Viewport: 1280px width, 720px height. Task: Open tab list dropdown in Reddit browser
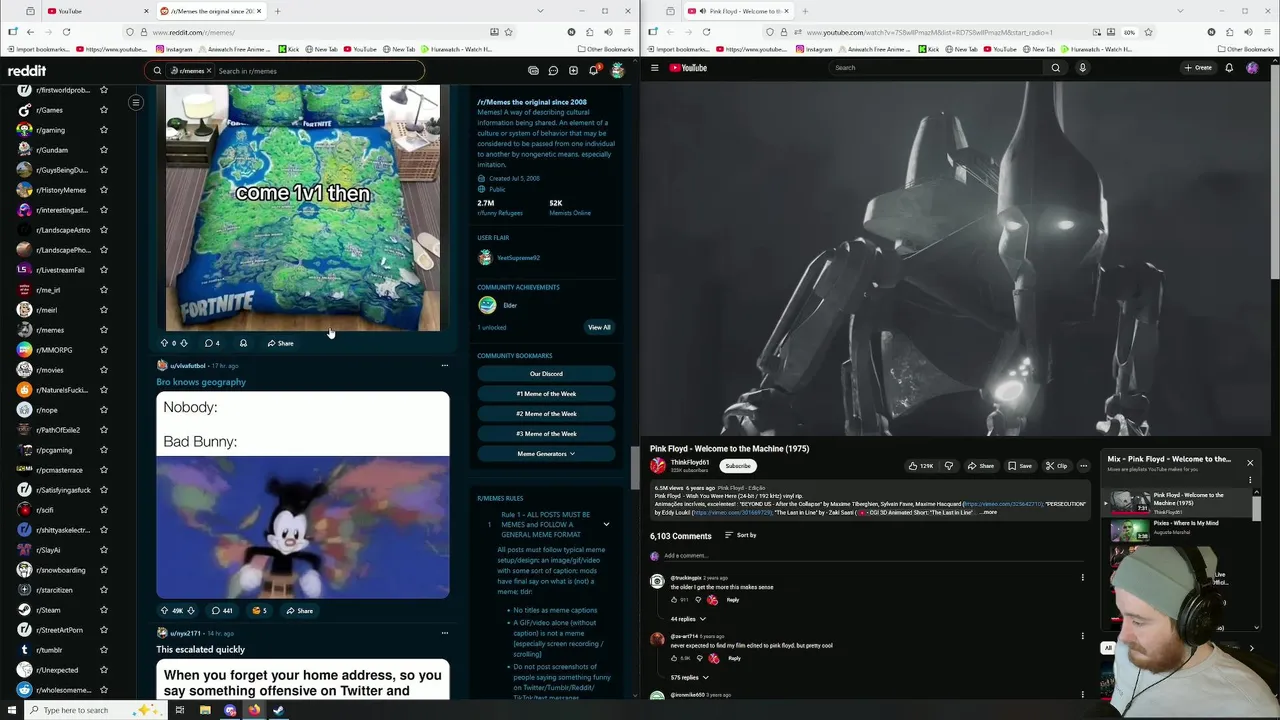click(x=540, y=11)
